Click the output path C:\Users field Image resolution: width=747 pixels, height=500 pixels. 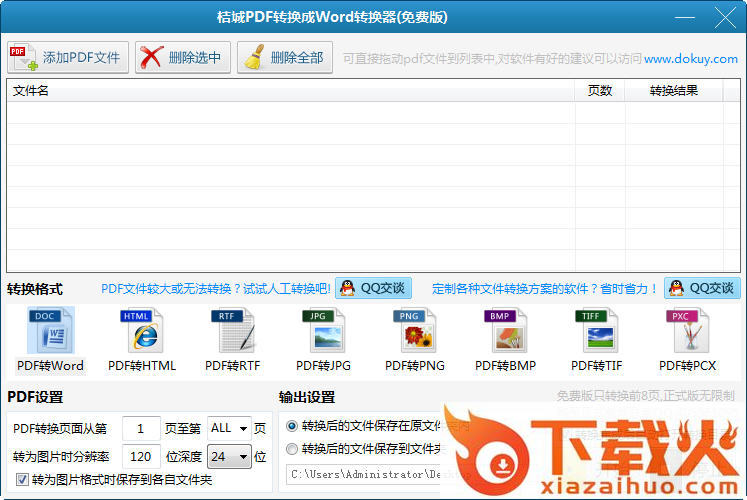(x=364, y=474)
